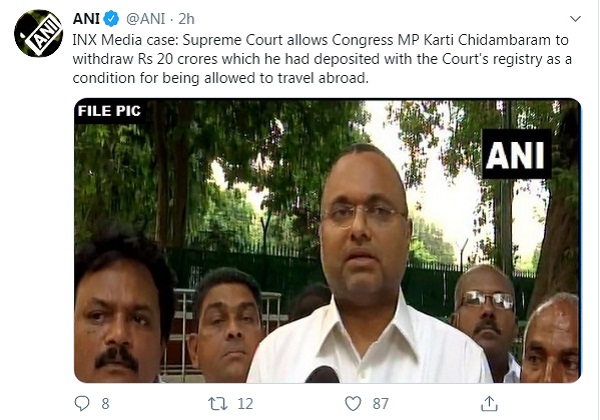Open the ANI profile avatar
Image resolution: width=600 pixels, height=420 pixels.
38,33
